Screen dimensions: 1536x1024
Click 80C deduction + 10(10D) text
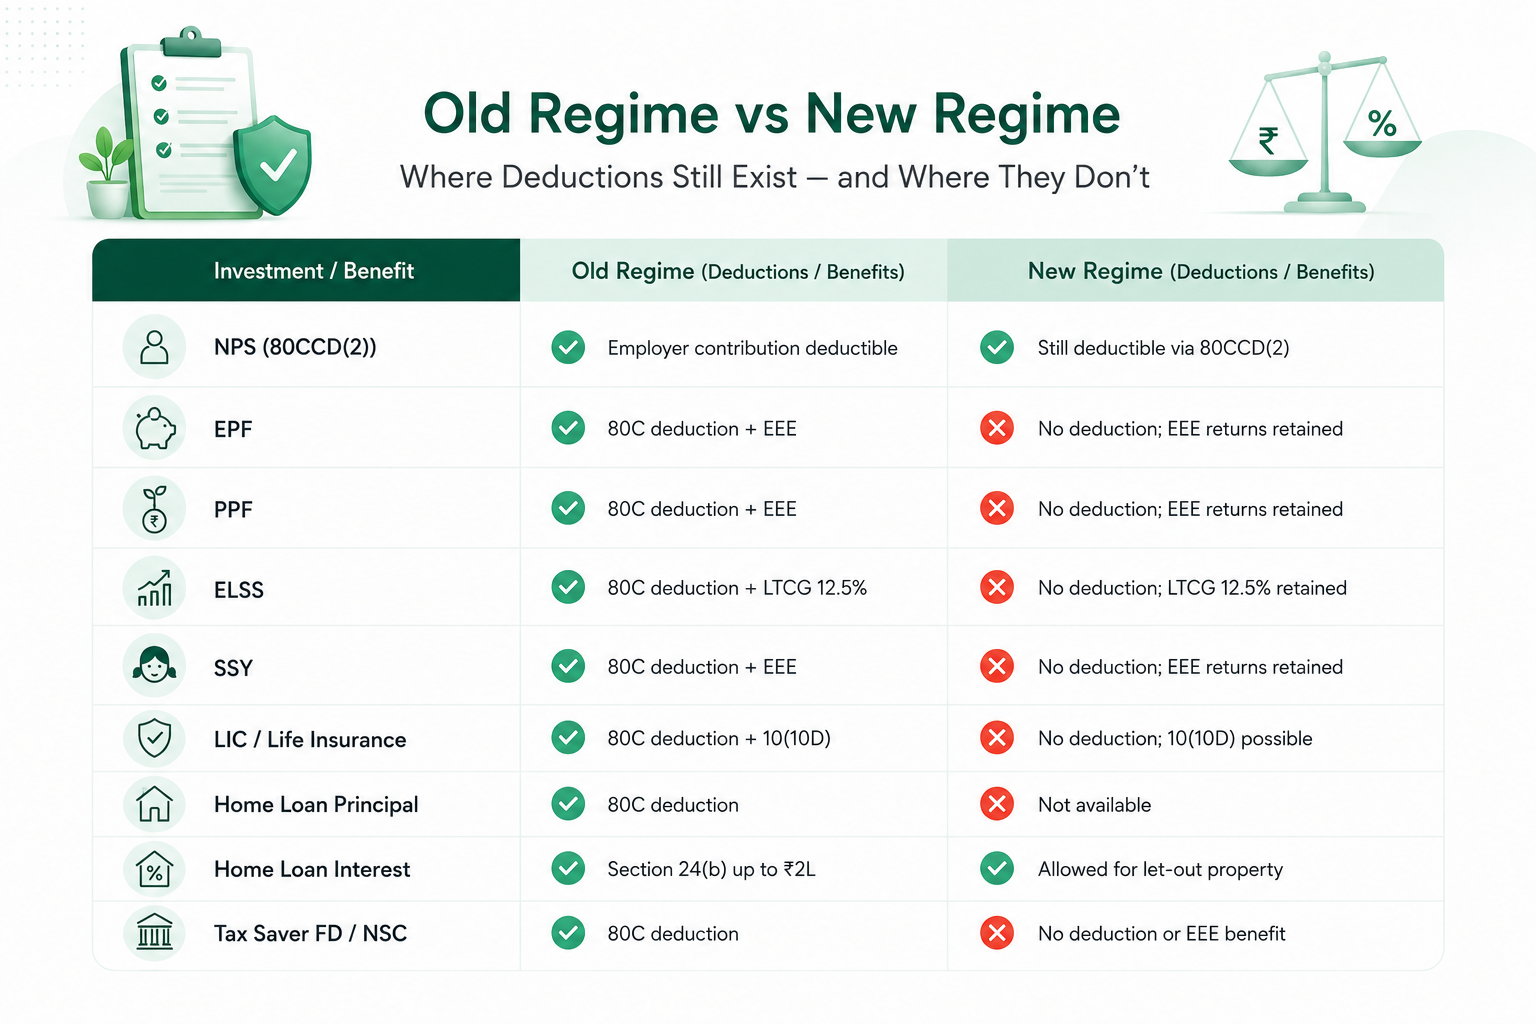(719, 738)
